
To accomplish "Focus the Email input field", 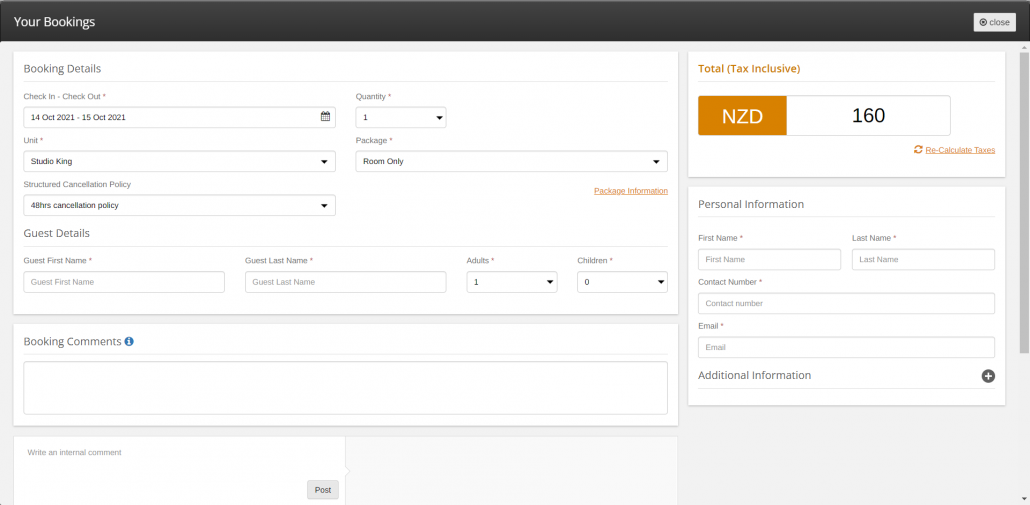I will (846, 347).
